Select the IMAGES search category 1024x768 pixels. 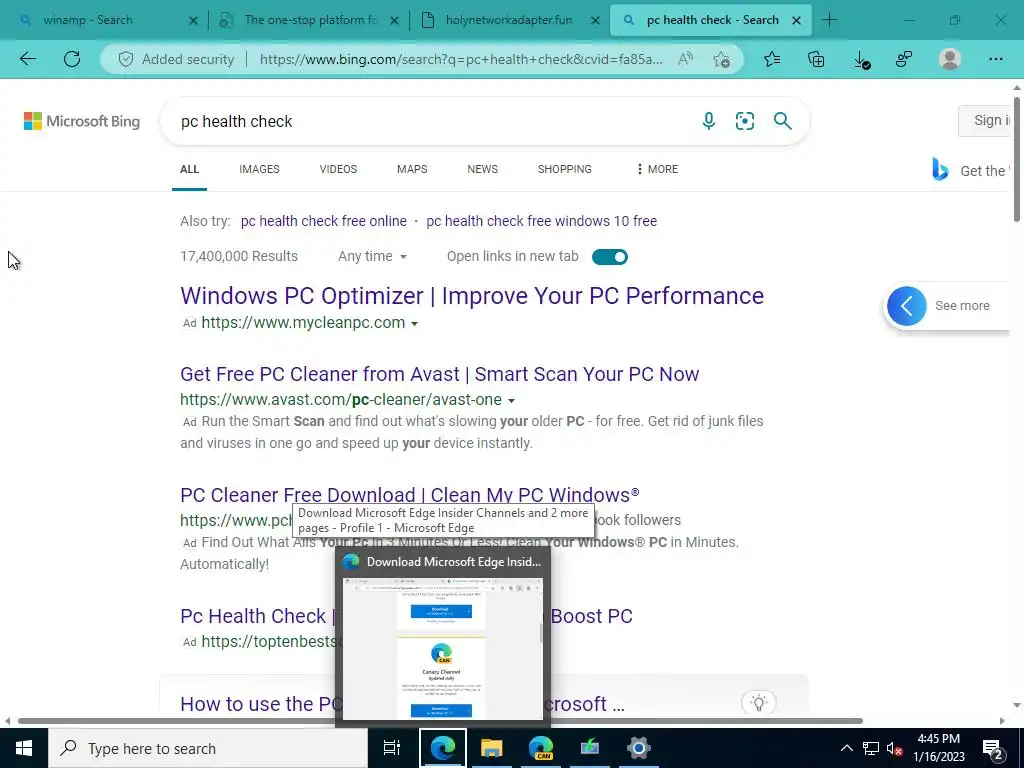[x=259, y=169]
